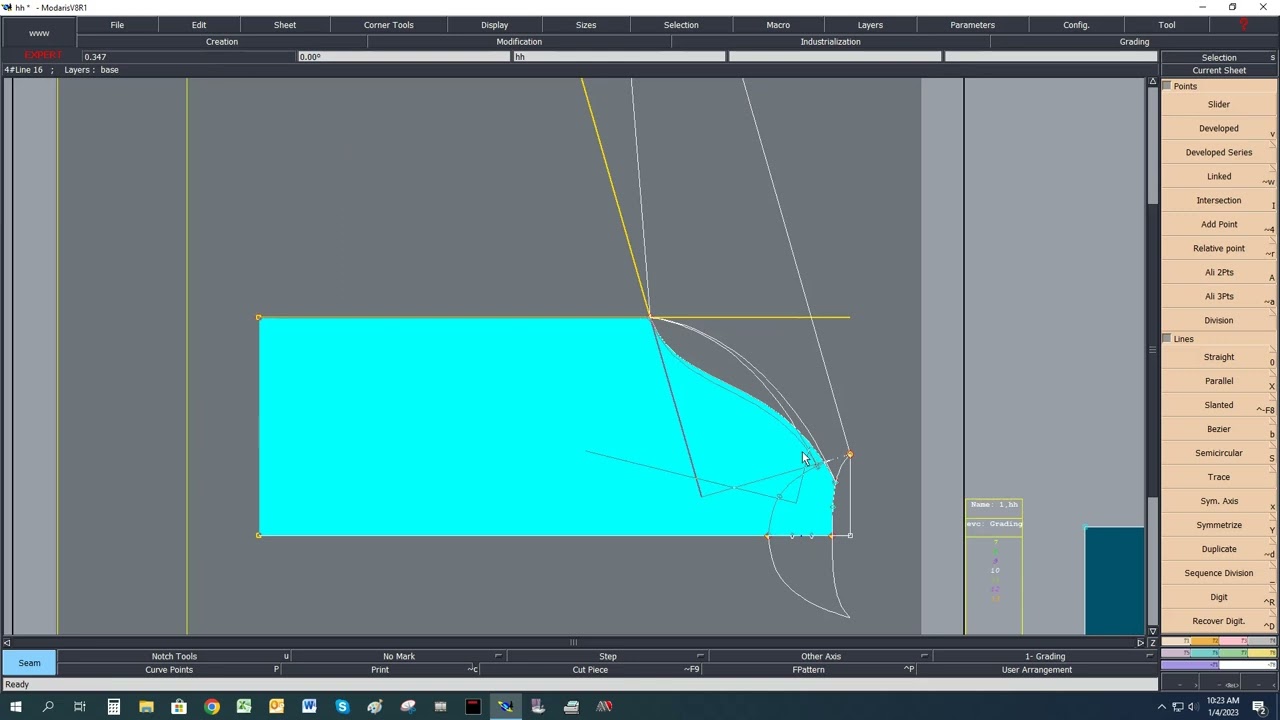Open the Sheet menu

coord(285,25)
